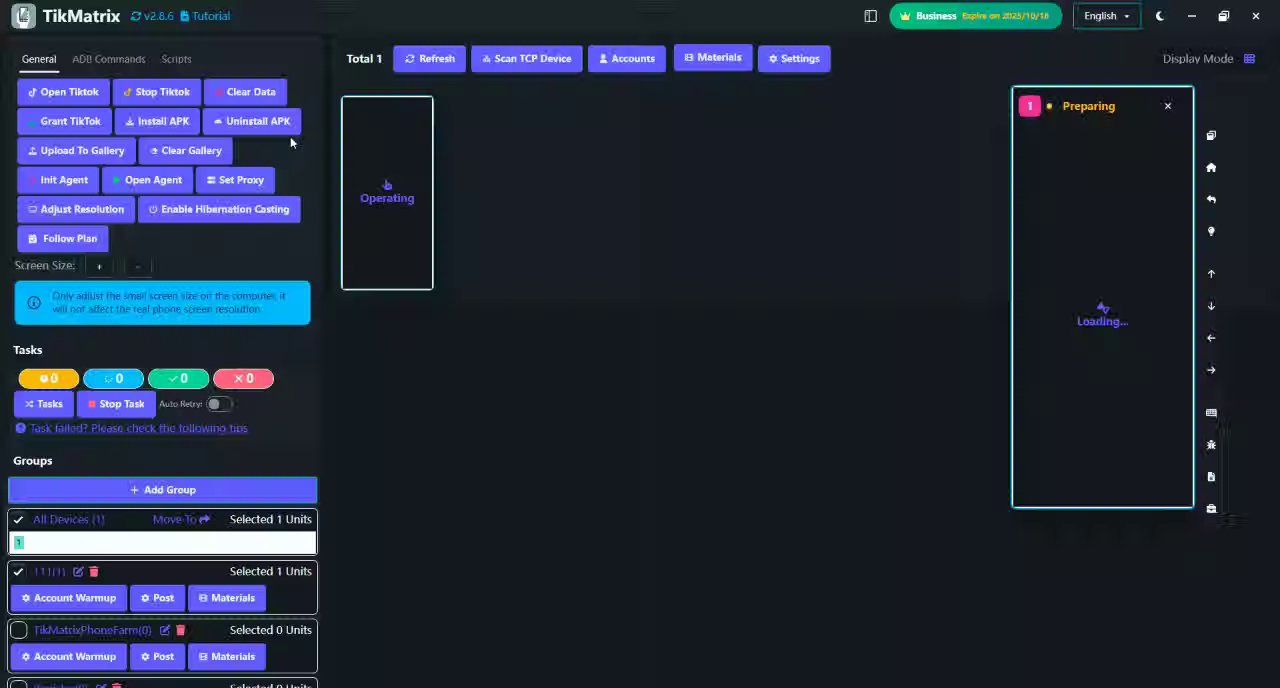Click the file icon in device toolbar
Image resolution: width=1280 pixels, height=688 pixels.
click(1211, 477)
